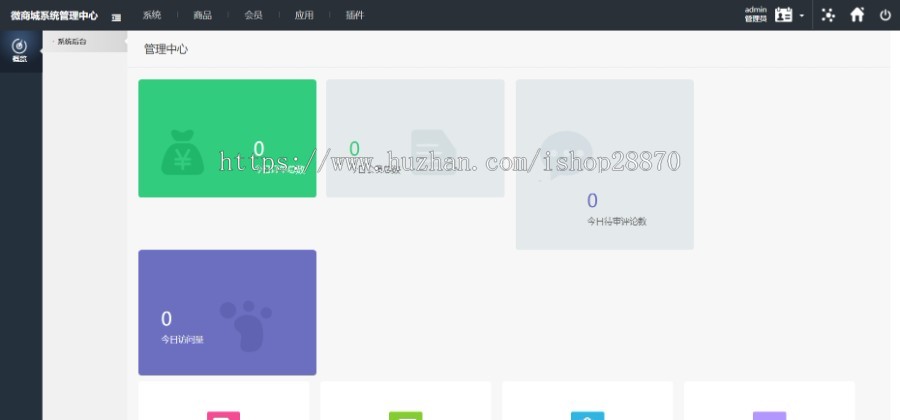Click the zero value on the 今日访问量 card
Viewport: 900px width, 420px height.
pyautogui.click(x=166, y=319)
